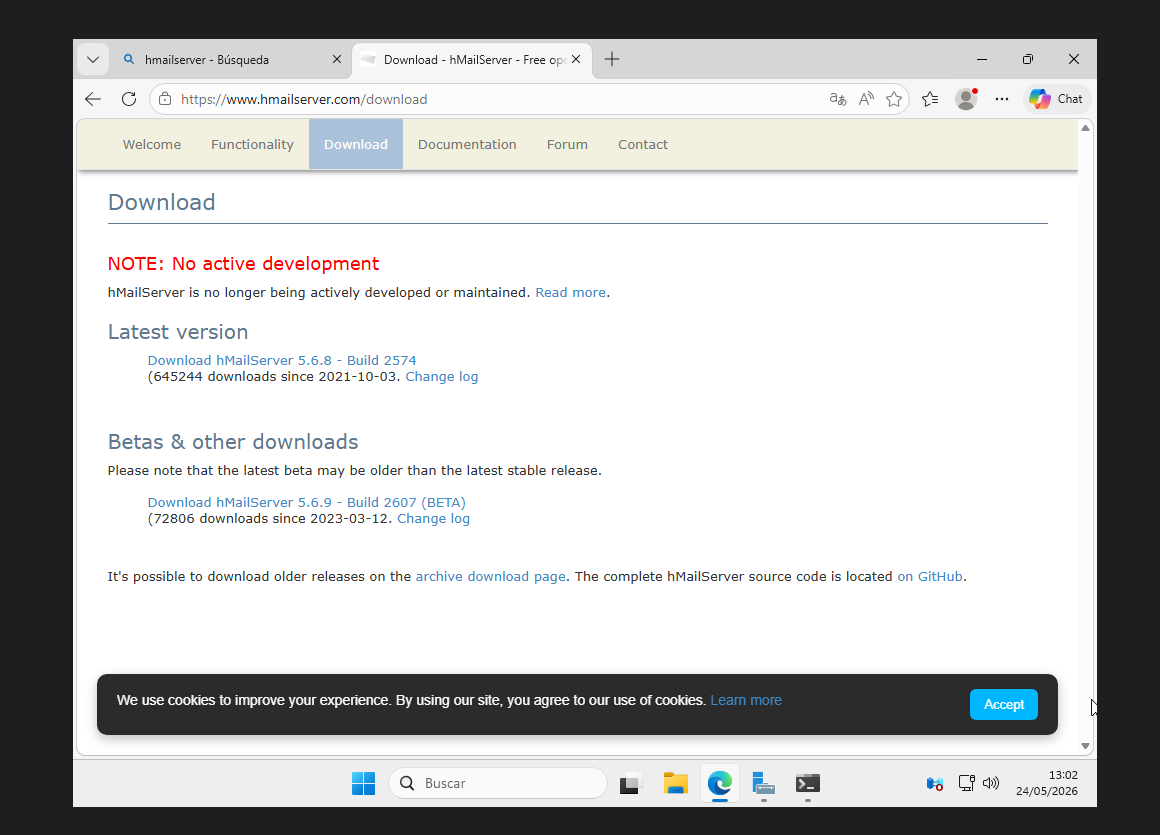The height and width of the screenshot is (835, 1160).
Task: Open the Contact menu item
Action: [x=643, y=144]
